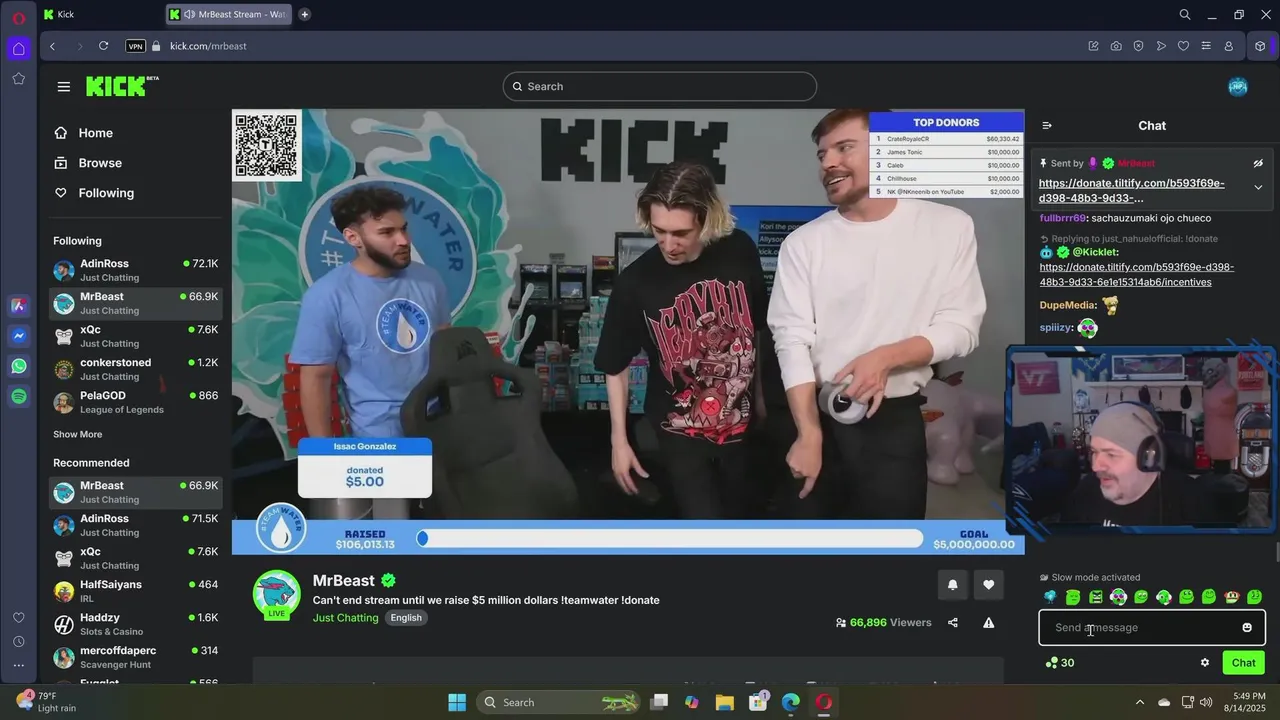The image size is (1280, 720).
Task: Open Browse in sidebar
Action: point(88,163)
